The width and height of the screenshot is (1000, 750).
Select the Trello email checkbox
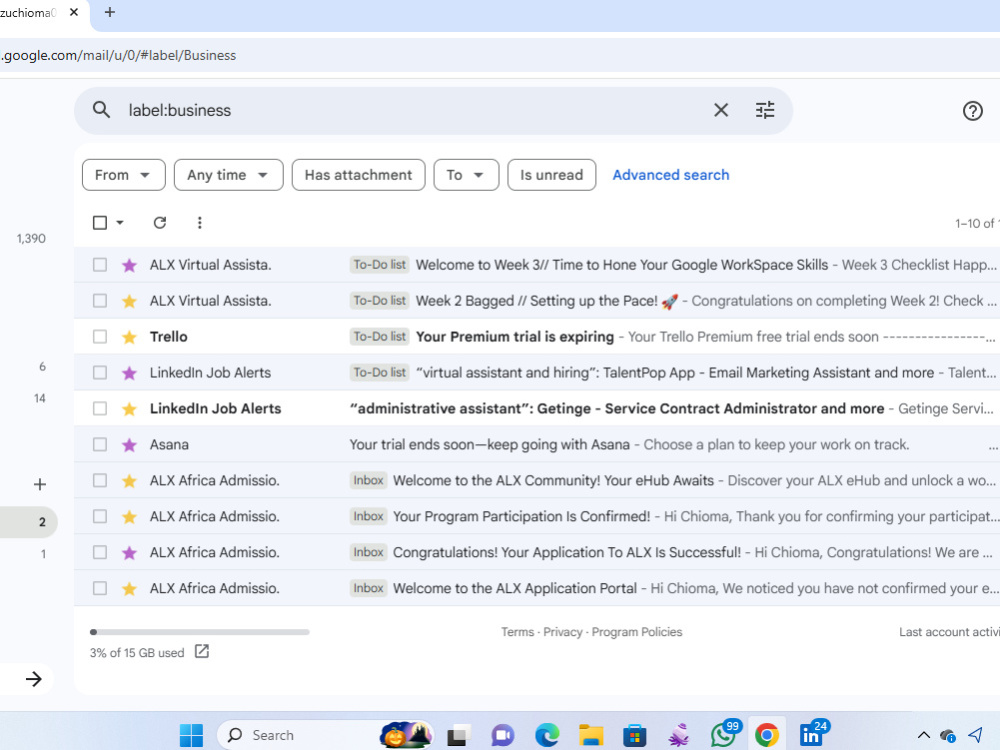point(99,337)
